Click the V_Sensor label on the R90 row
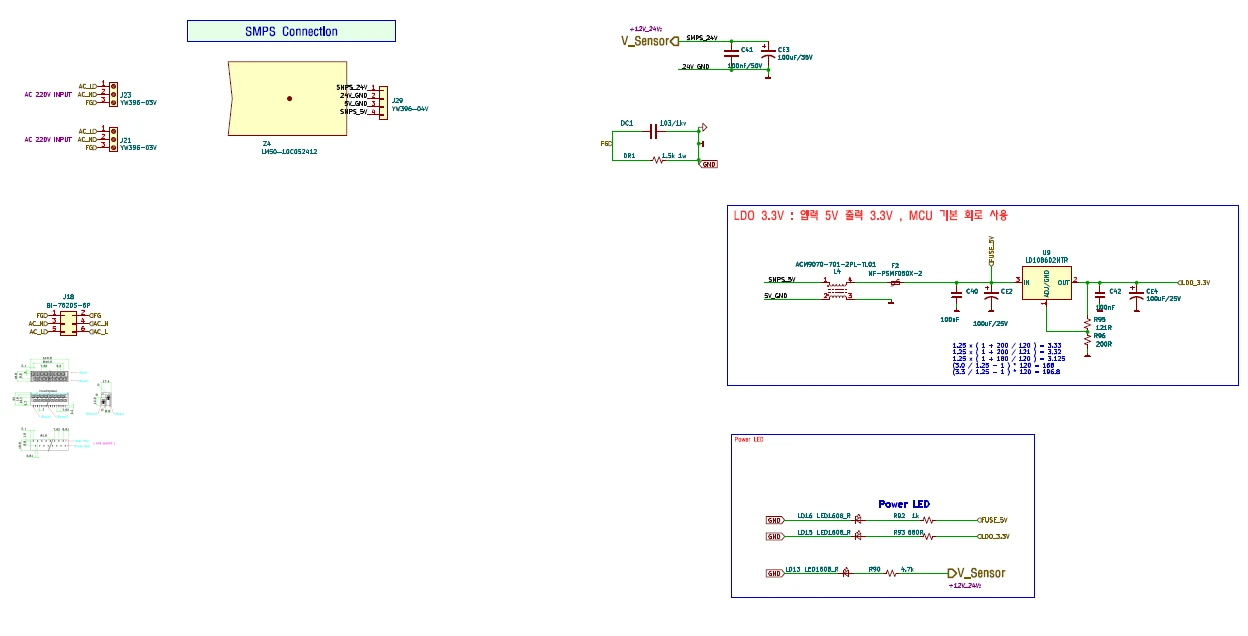Viewport: 1248px width, 636px height. pyautogui.click(x=975, y=573)
